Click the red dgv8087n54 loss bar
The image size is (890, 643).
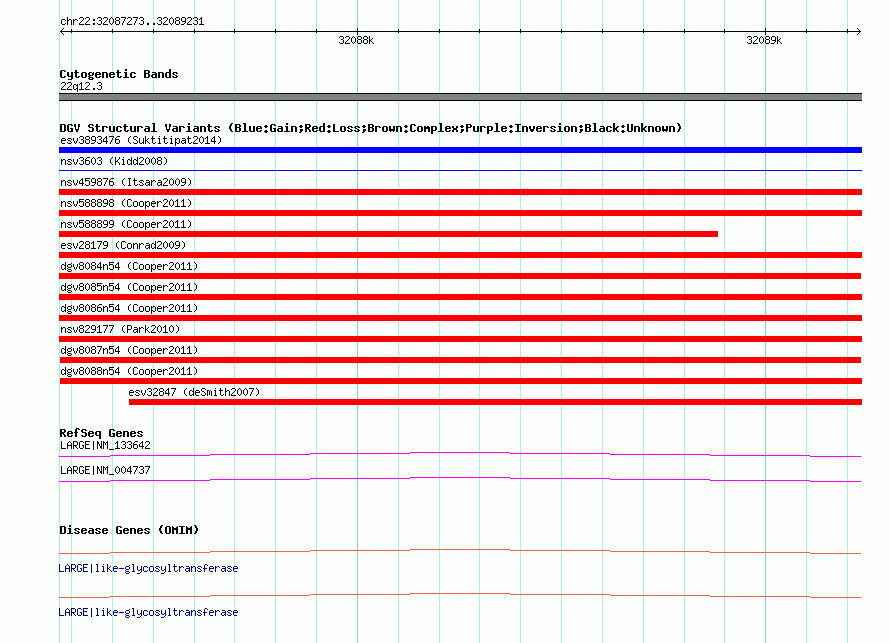[460, 360]
